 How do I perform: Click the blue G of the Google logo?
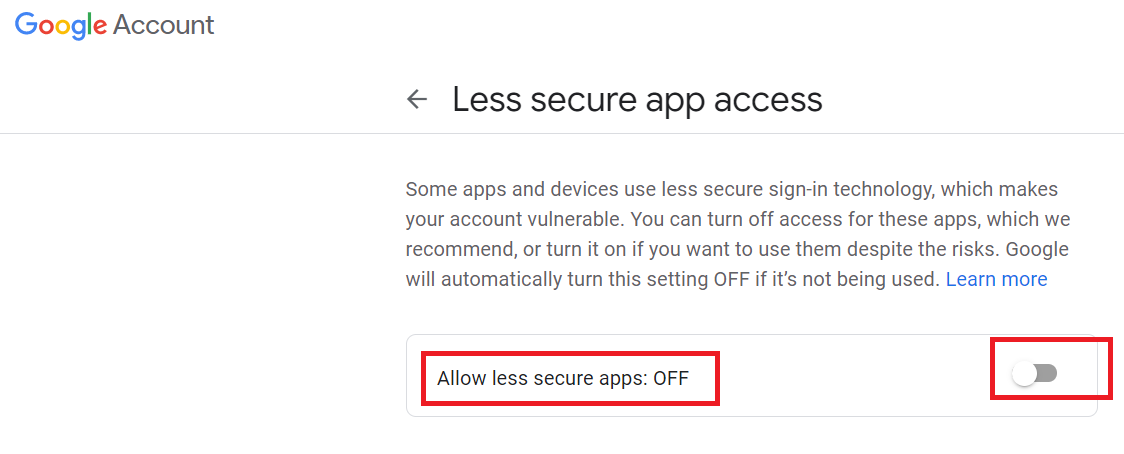(27, 25)
